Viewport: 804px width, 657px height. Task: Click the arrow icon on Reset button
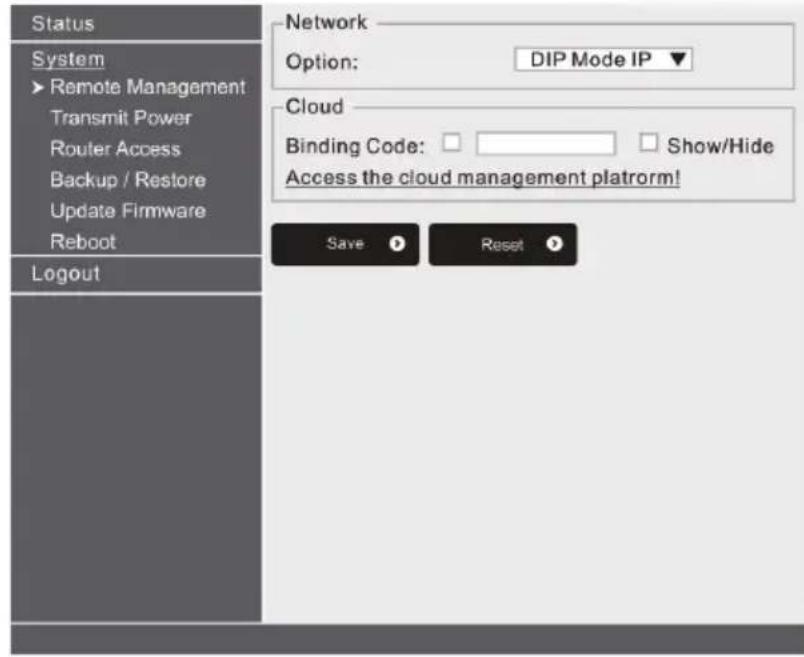tap(554, 244)
